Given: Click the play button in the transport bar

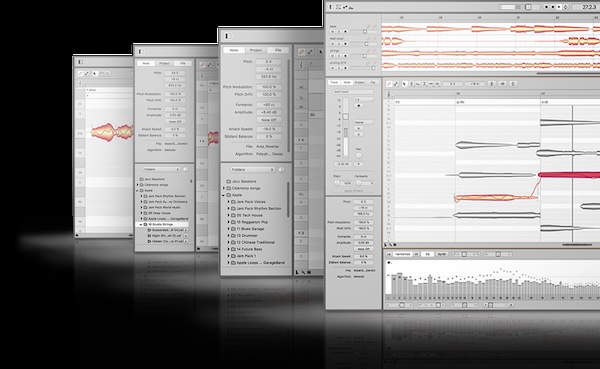Looking at the screenshot, I should point(559,7).
